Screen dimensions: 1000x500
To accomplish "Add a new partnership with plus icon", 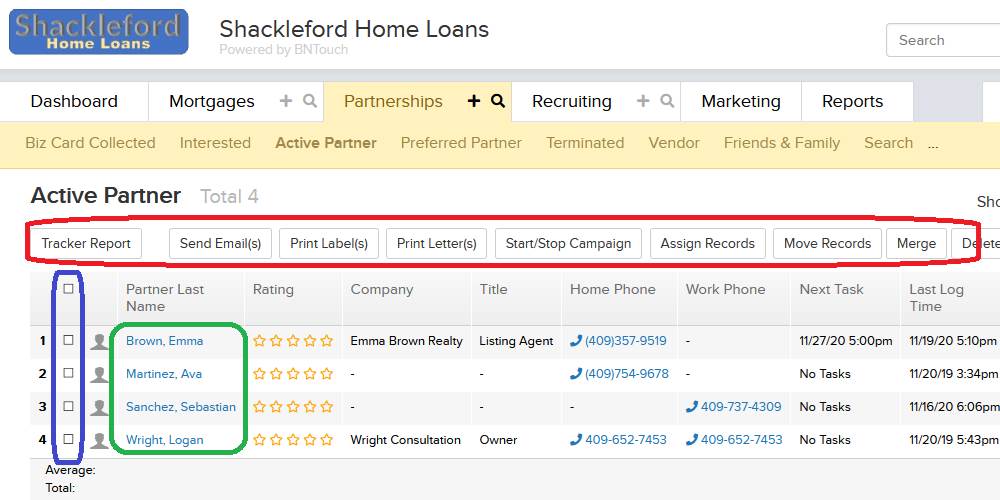I will [x=474, y=101].
